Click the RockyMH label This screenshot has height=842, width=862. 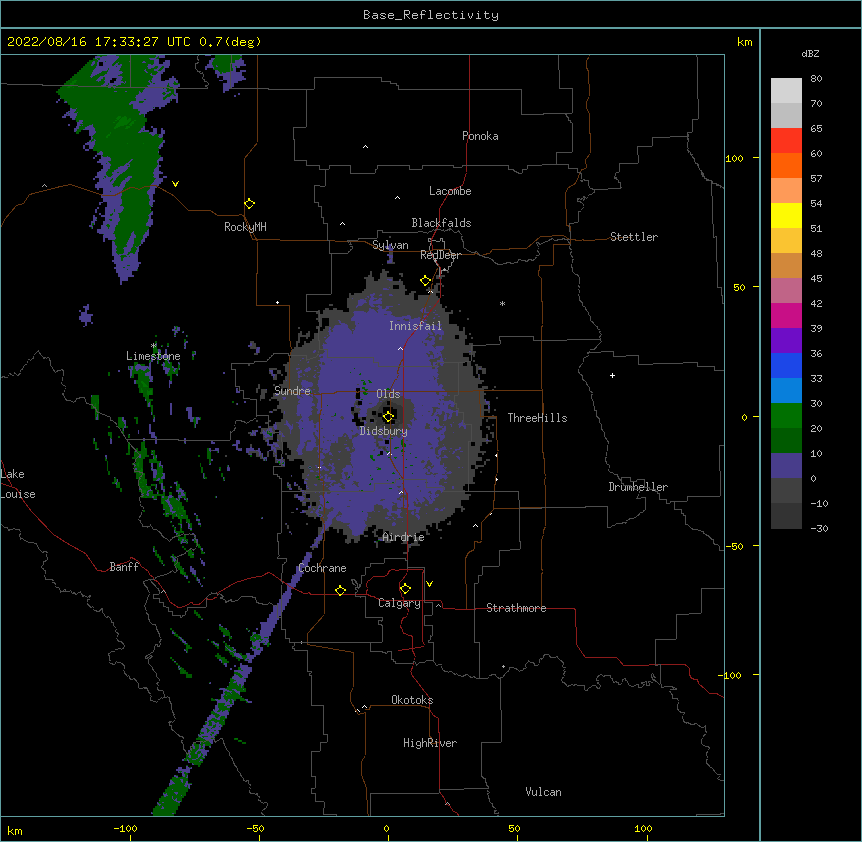tap(245, 227)
